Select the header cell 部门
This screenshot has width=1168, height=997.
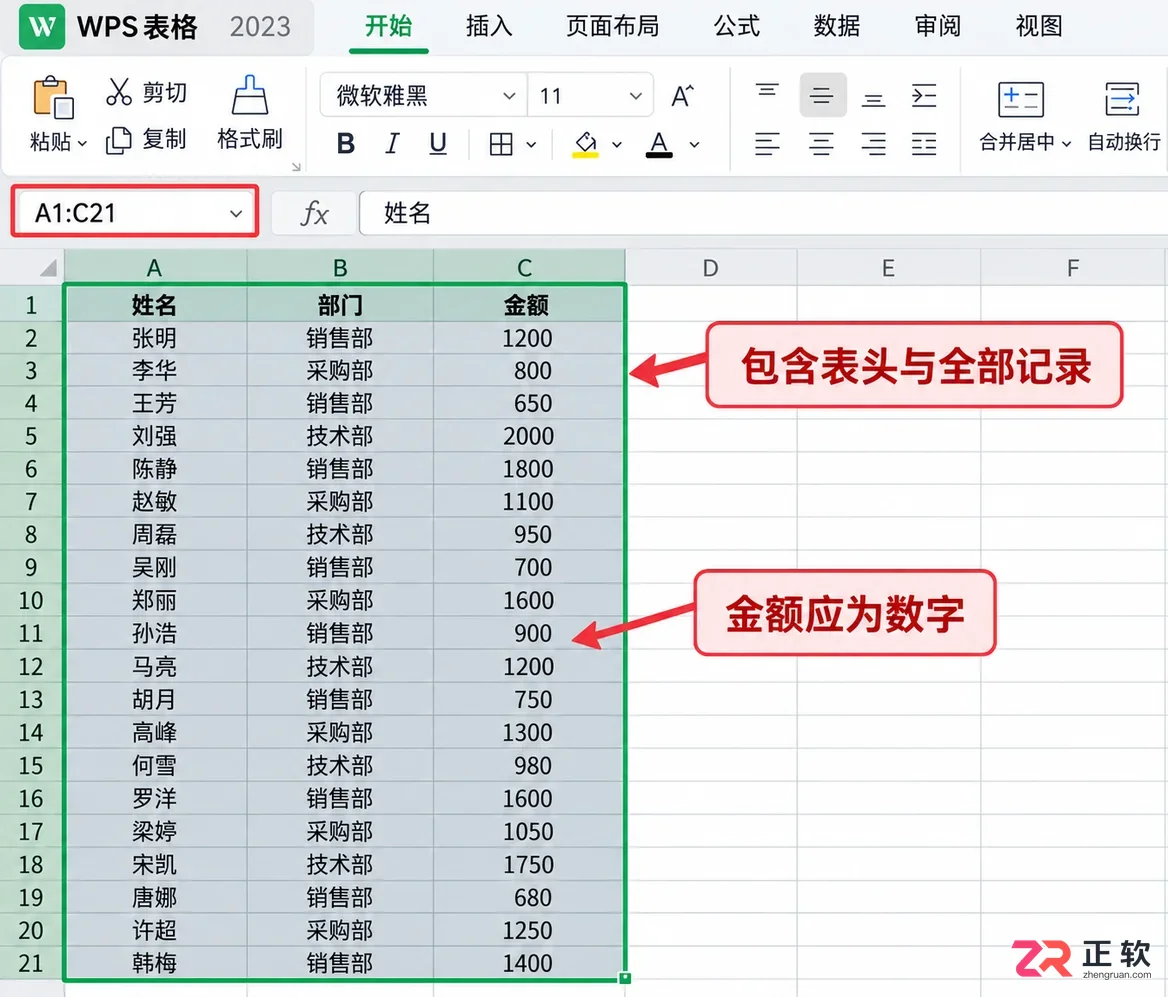(x=340, y=305)
